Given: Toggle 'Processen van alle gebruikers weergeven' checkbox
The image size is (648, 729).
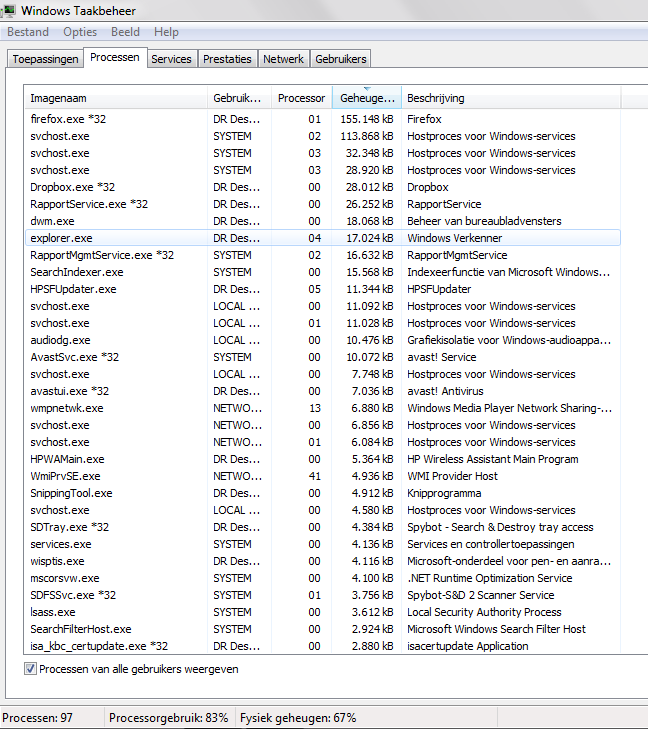Looking at the screenshot, I should 30,669.
